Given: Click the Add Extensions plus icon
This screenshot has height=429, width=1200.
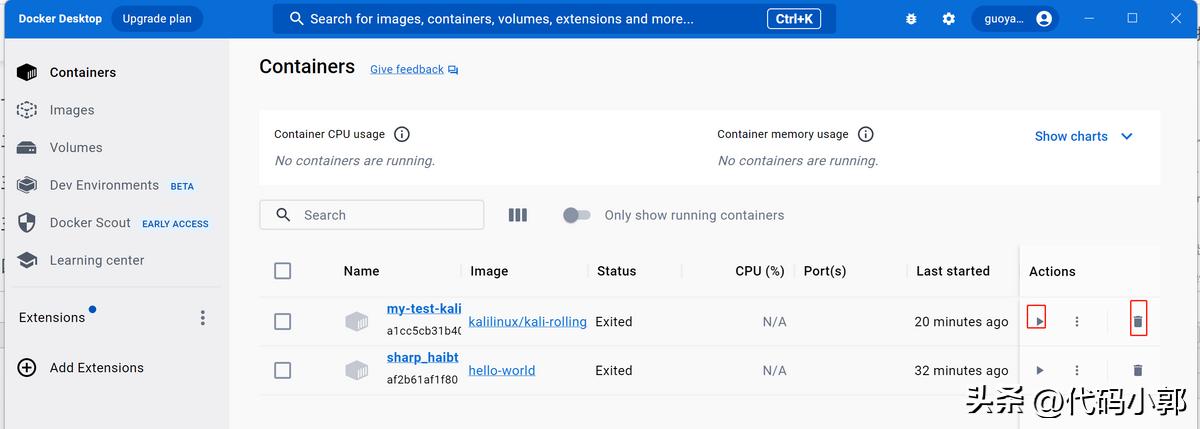Looking at the screenshot, I should coord(27,368).
